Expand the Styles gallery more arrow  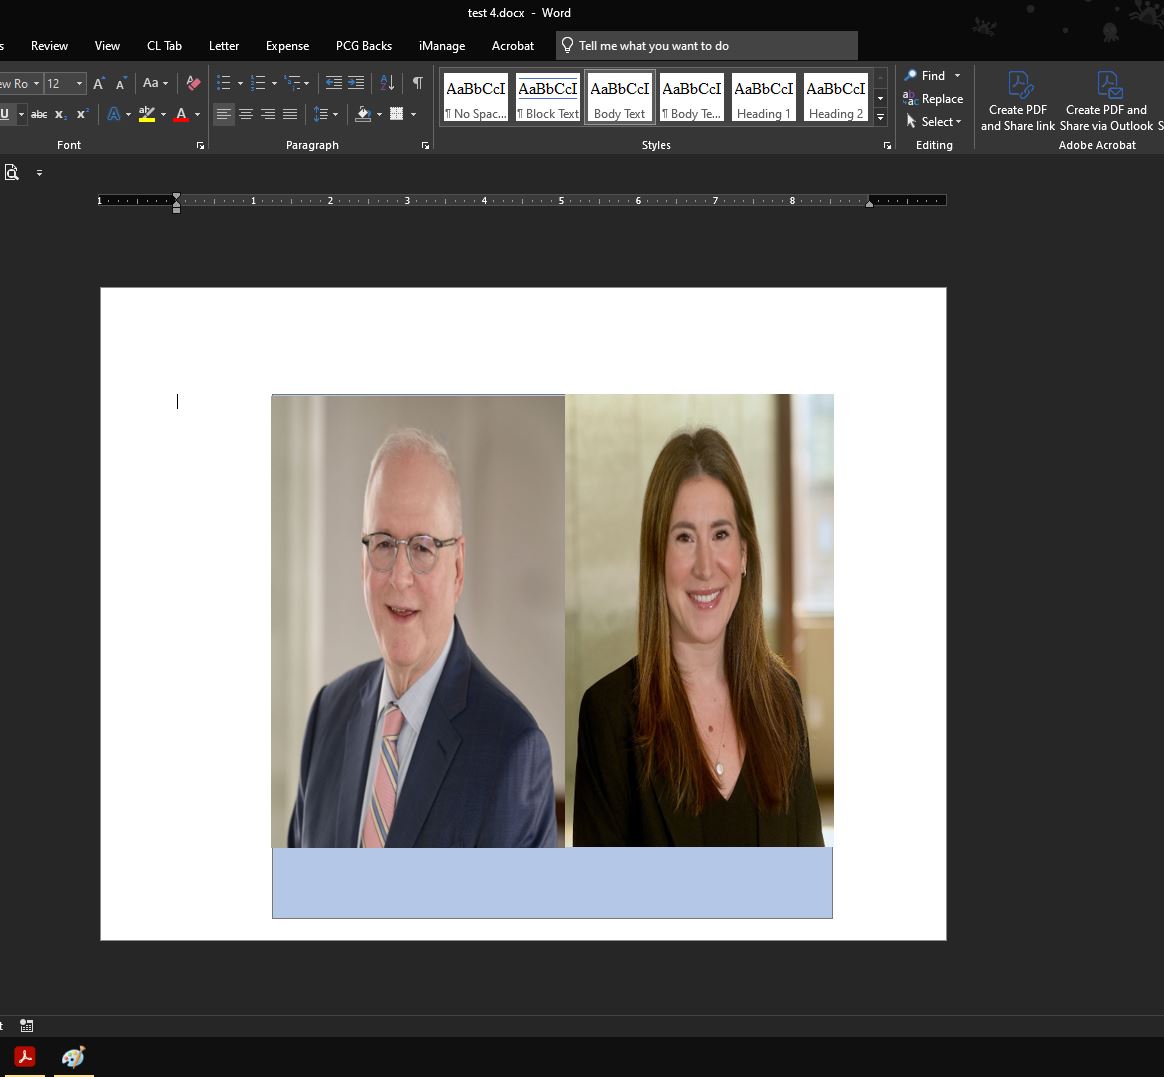(880, 118)
